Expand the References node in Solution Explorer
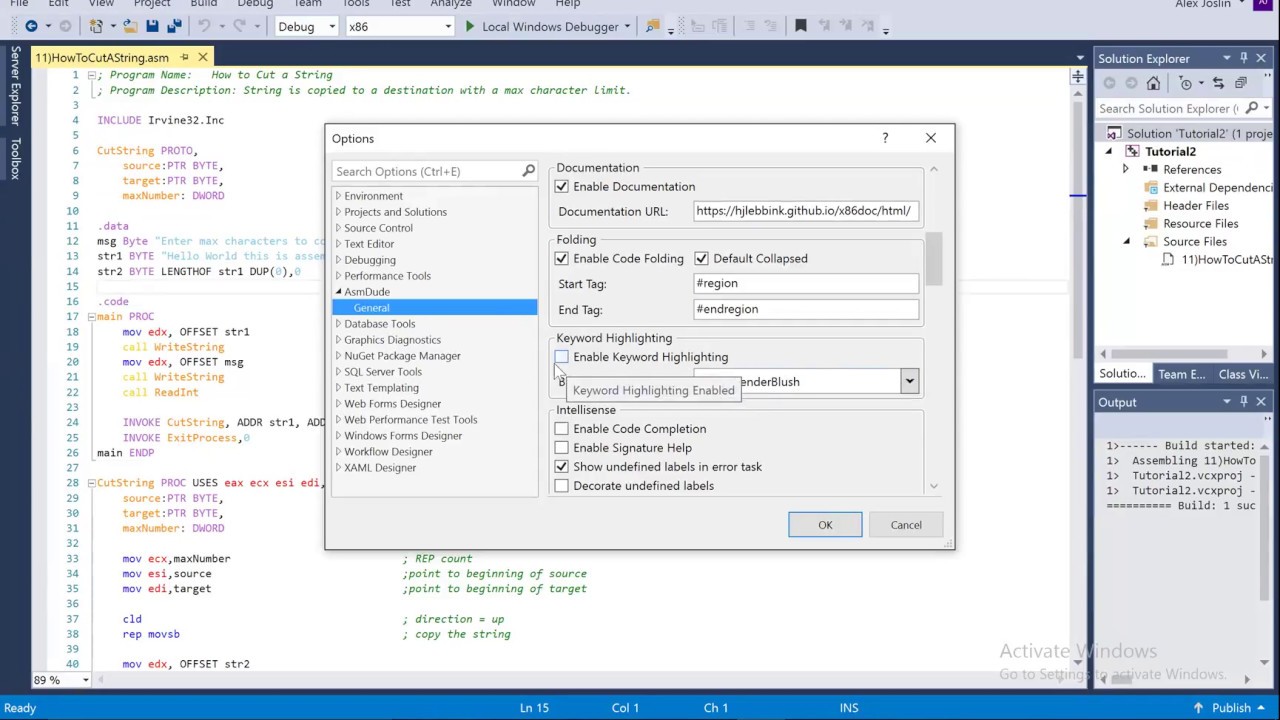Screen dimensions: 1280x720 [x=1126, y=169]
